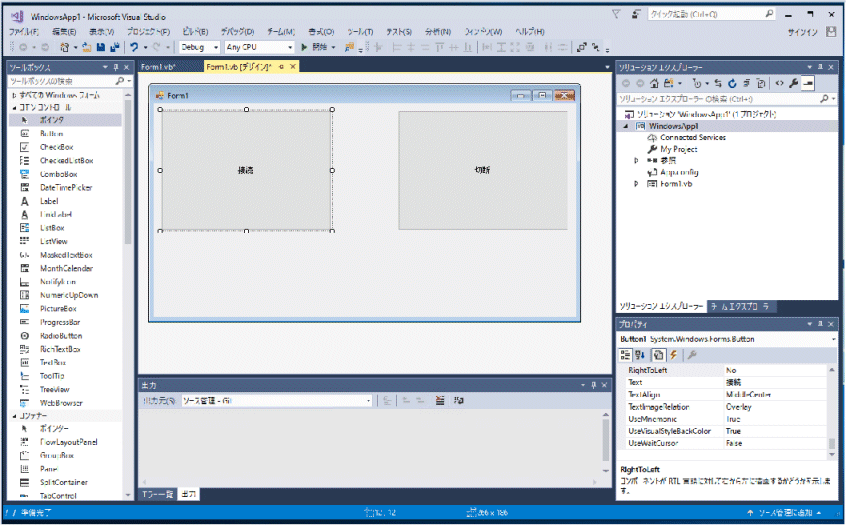Expand the Form1.vb tree node

tap(636, 184)
